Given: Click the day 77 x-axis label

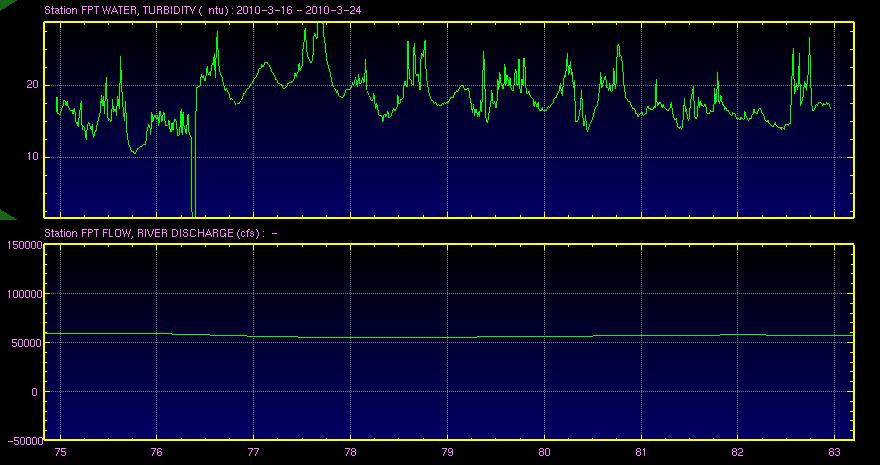Looking at the screenshot, I should 254,453.
